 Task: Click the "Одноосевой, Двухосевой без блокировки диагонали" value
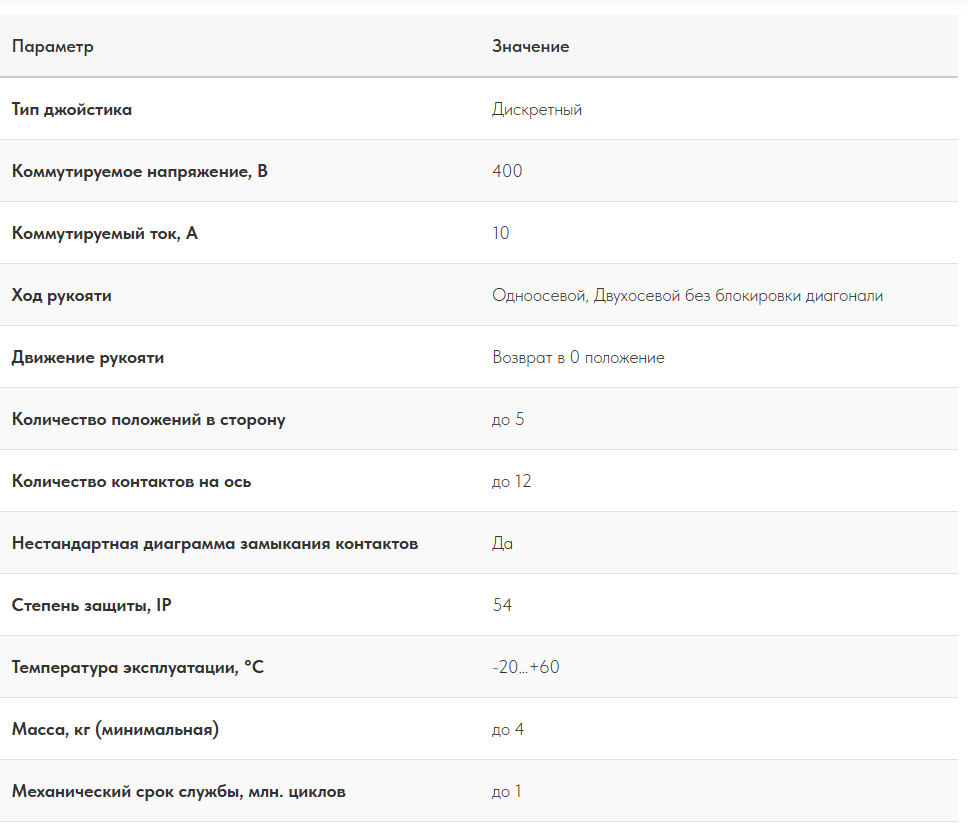click(687, 296)
